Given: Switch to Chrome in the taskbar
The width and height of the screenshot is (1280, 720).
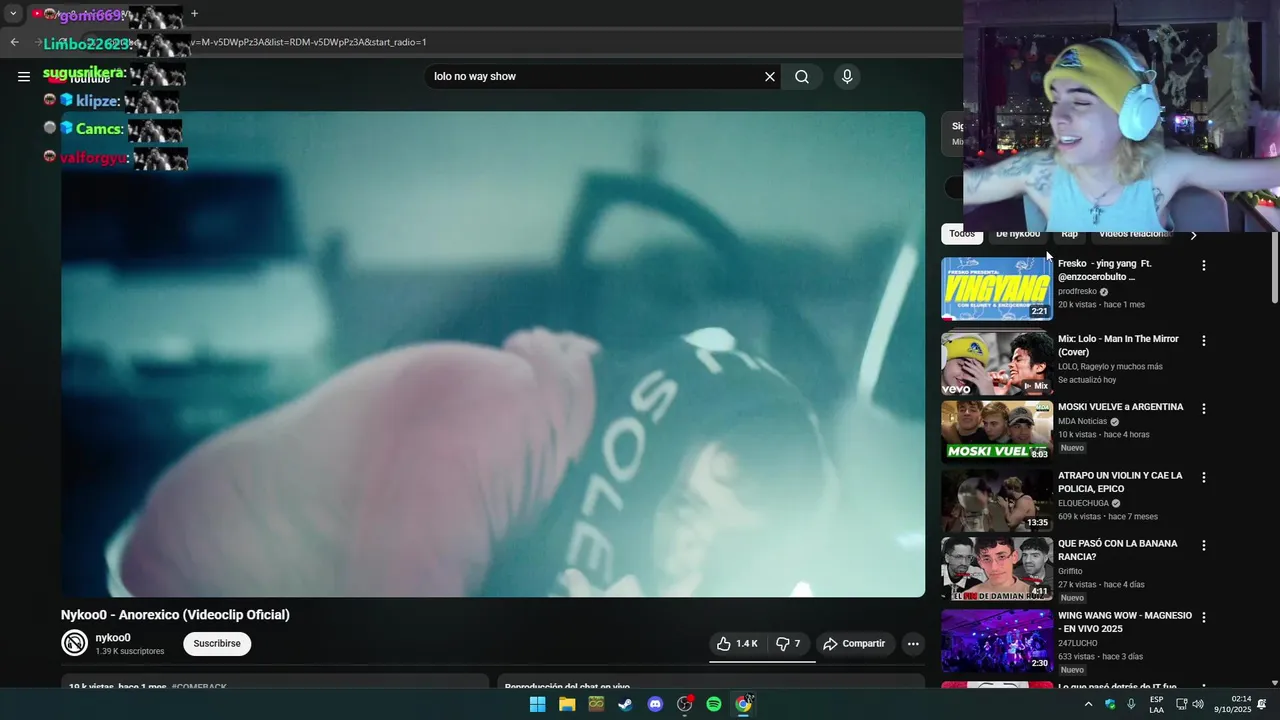Looking at the screenshot, I should [x=743, y=704].
